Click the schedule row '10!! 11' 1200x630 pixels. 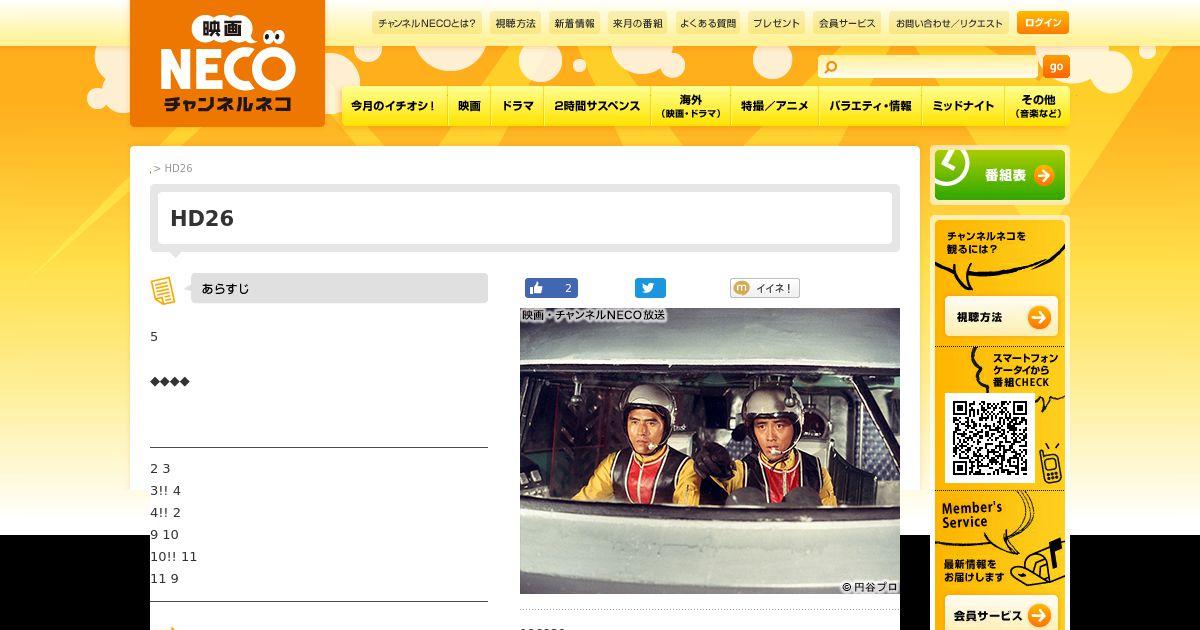(174, 556)
